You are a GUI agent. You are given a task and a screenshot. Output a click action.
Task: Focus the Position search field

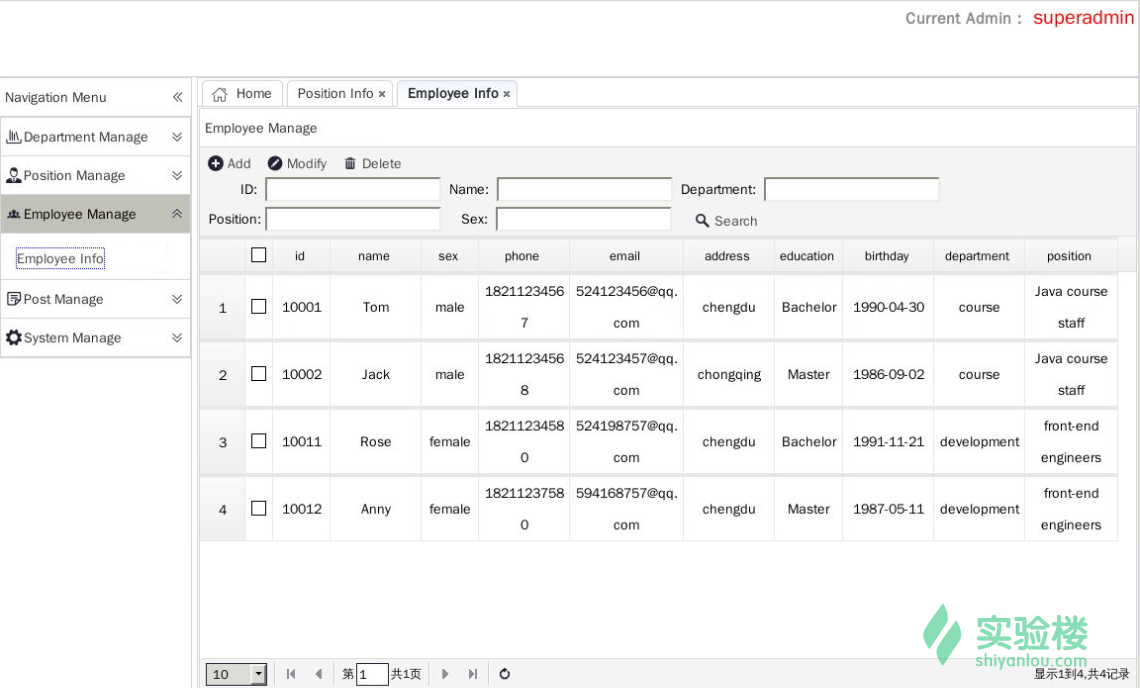[353, 219]
